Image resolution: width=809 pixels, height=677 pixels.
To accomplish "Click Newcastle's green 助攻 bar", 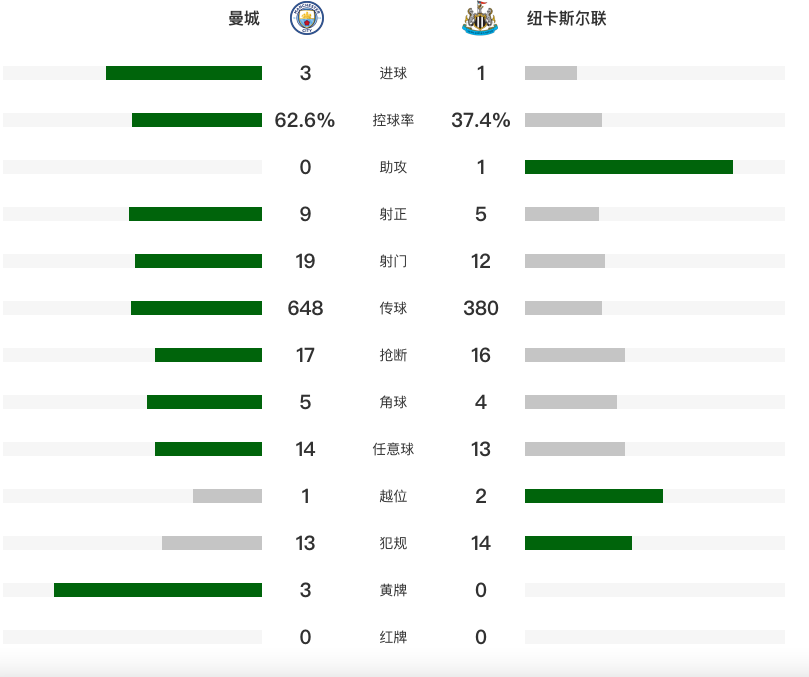I will click(628, 167).
